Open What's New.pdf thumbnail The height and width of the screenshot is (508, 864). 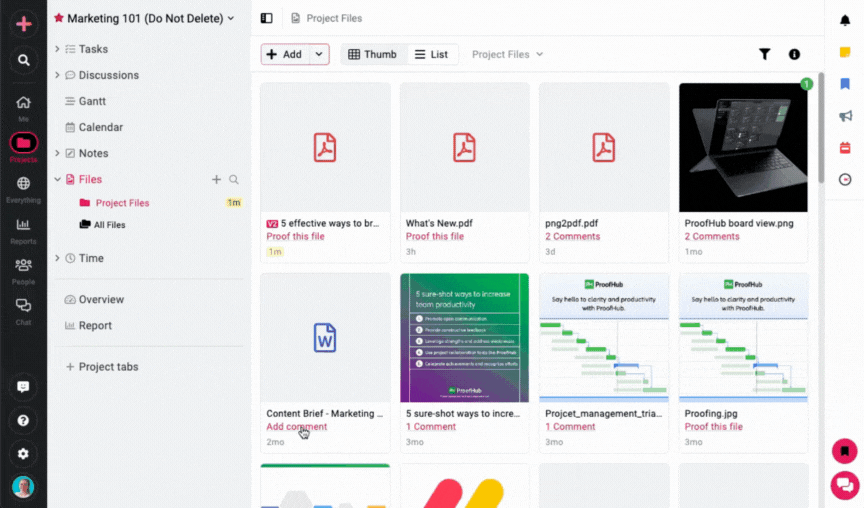point(465,148)
